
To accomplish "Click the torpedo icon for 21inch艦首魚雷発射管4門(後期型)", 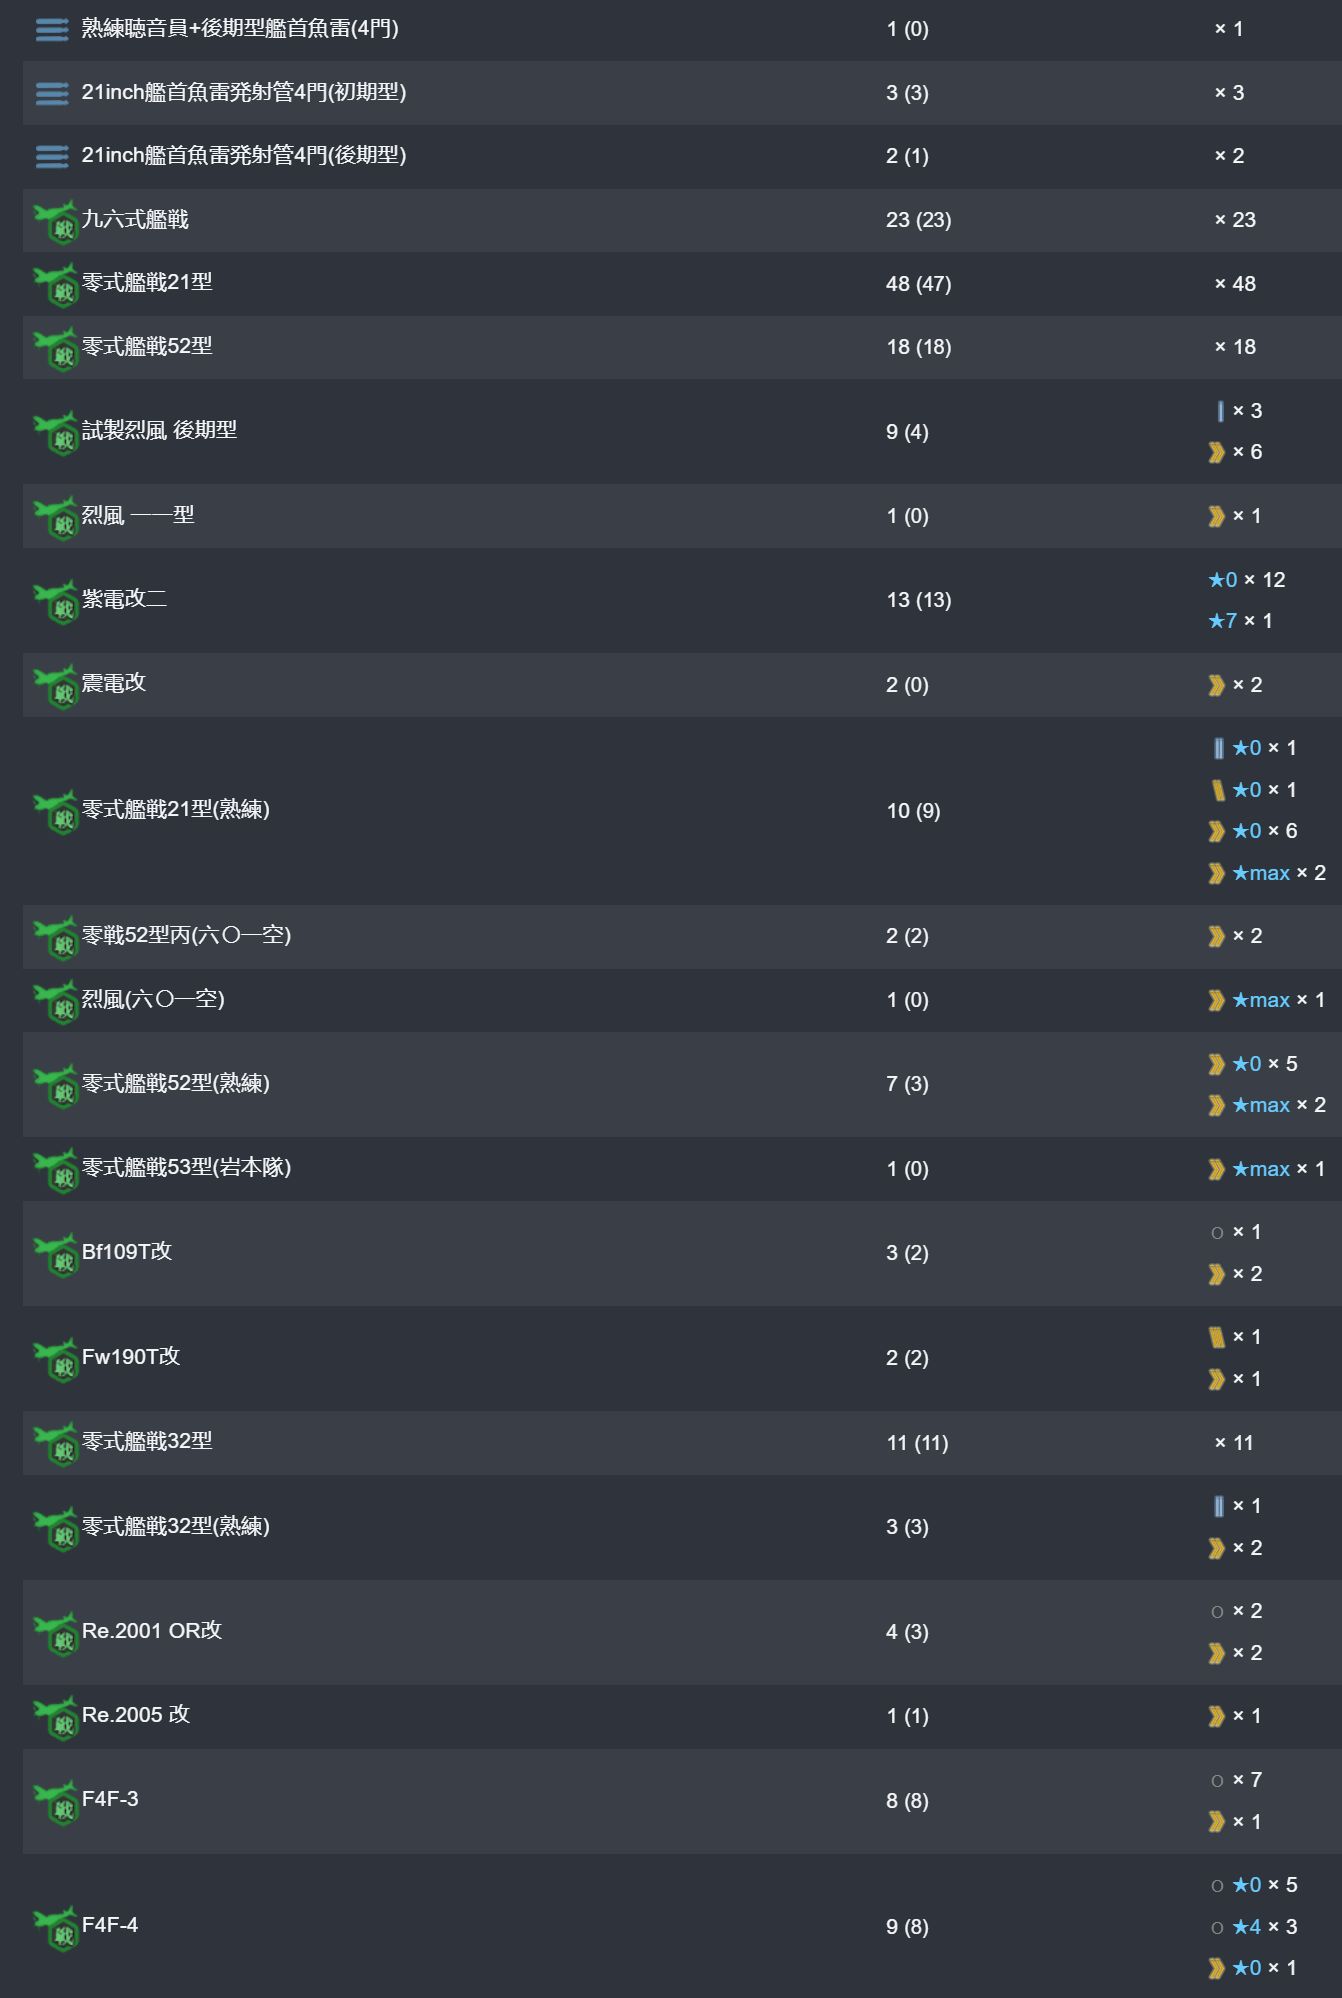I will [52, 157].
